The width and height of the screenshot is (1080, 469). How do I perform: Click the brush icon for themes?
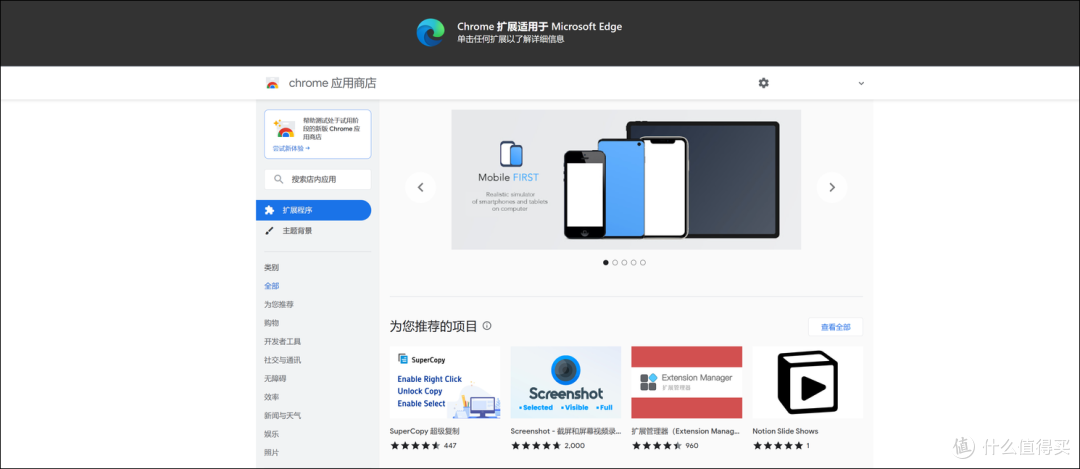tap(269, 231)
